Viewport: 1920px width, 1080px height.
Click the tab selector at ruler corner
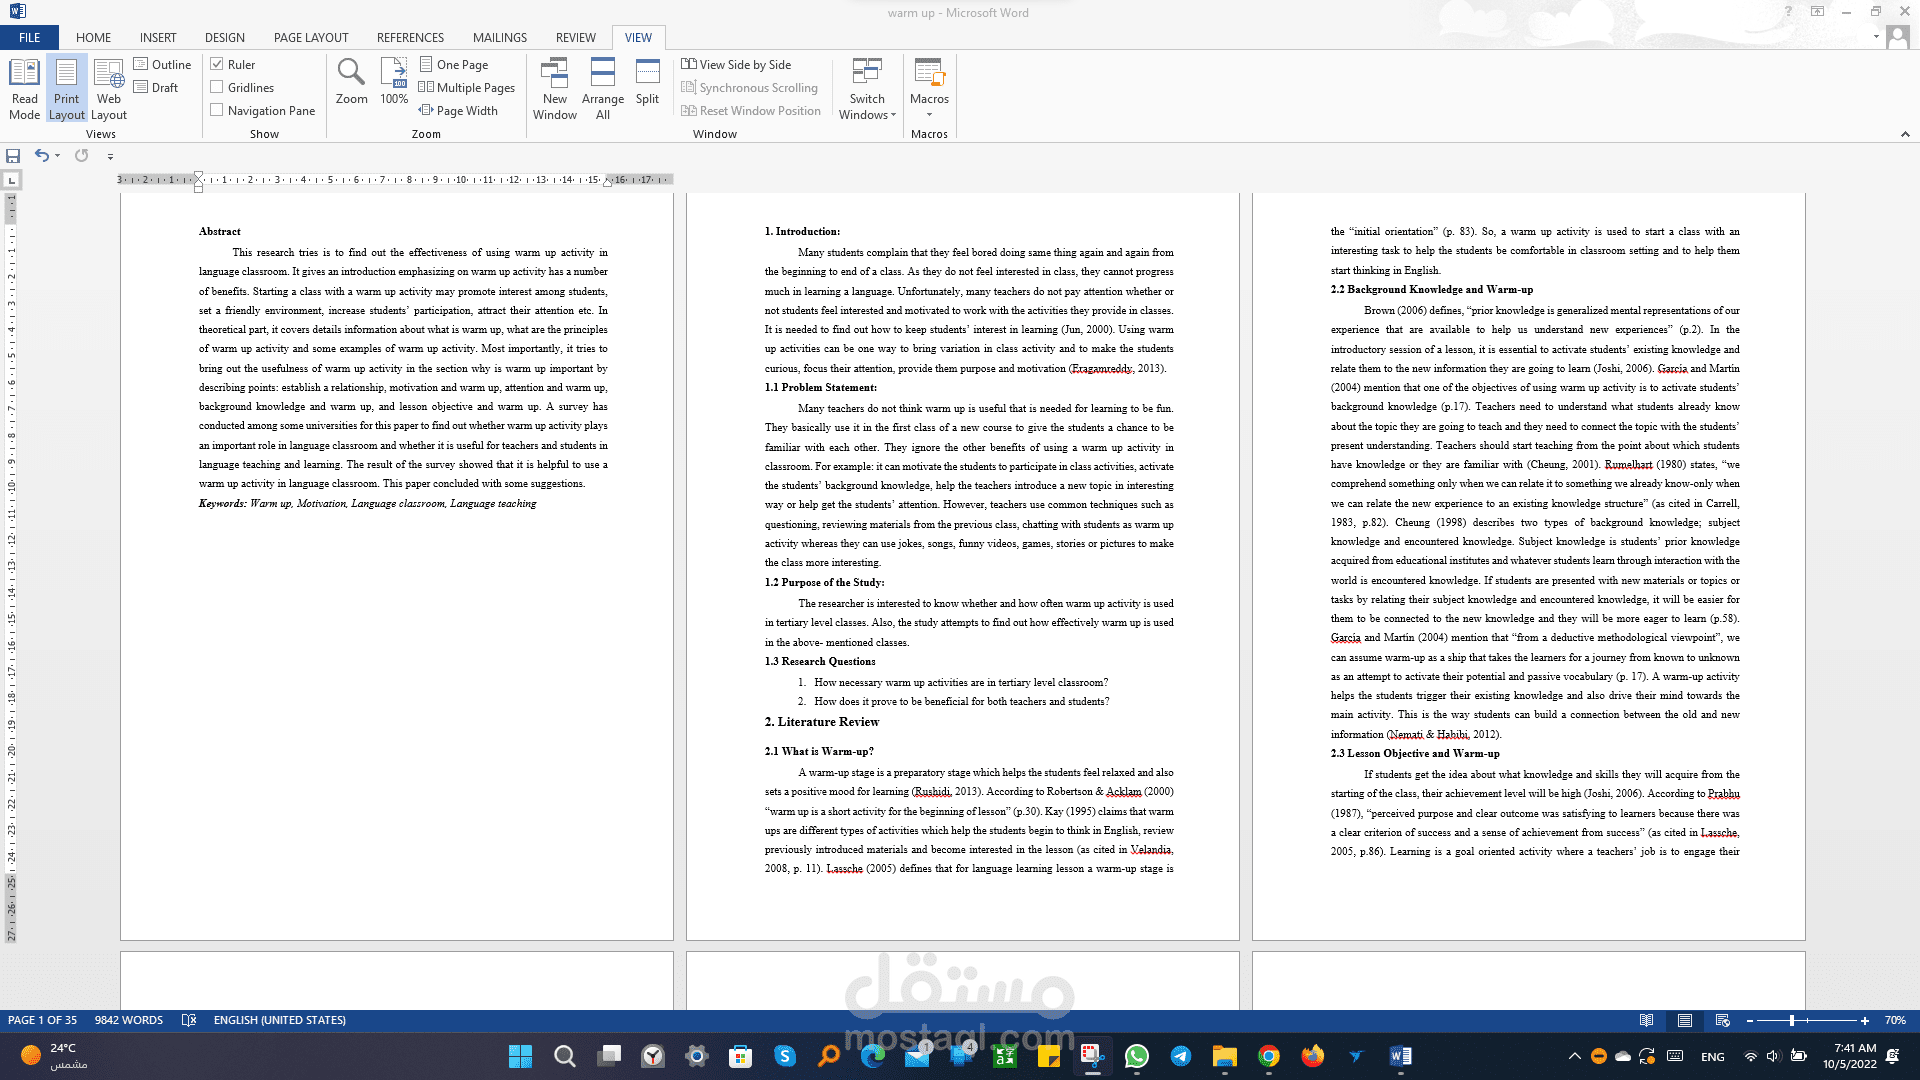click(x=11, y=180)
